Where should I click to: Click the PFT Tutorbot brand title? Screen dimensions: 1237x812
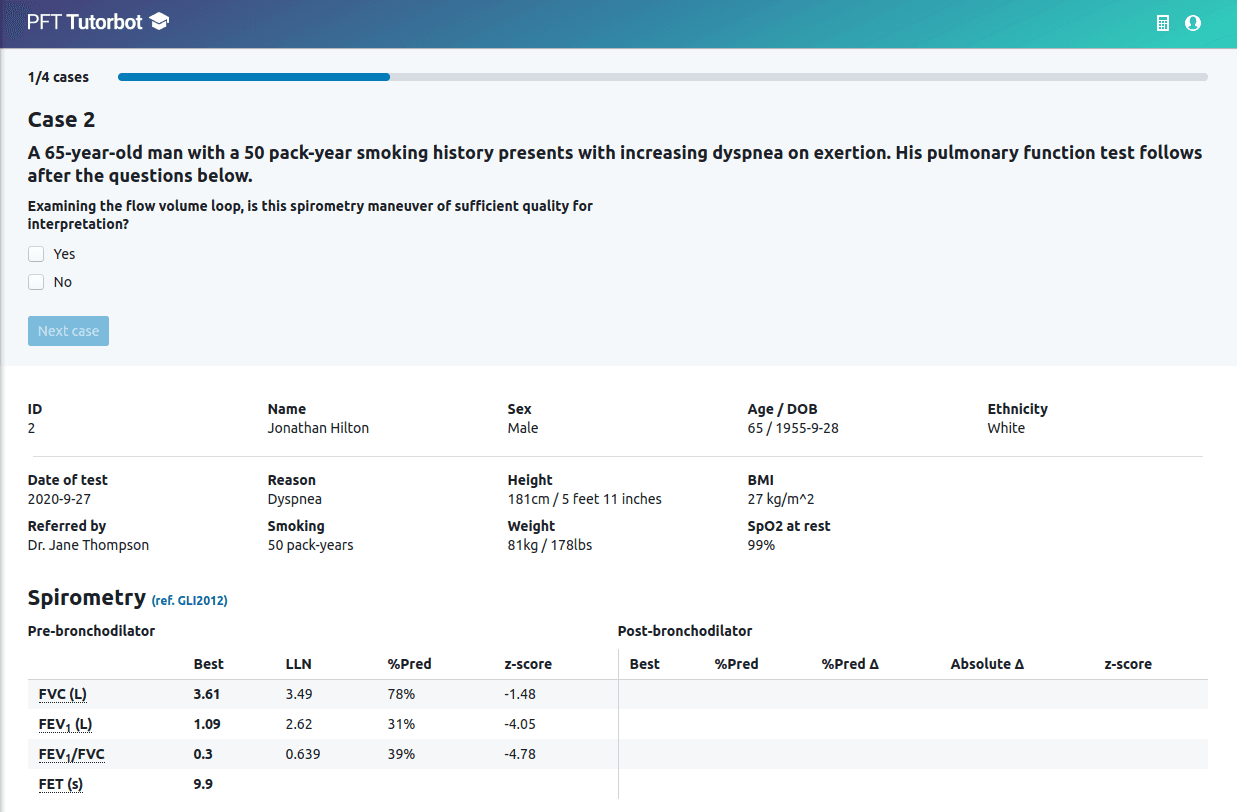(x=85, y=22)
